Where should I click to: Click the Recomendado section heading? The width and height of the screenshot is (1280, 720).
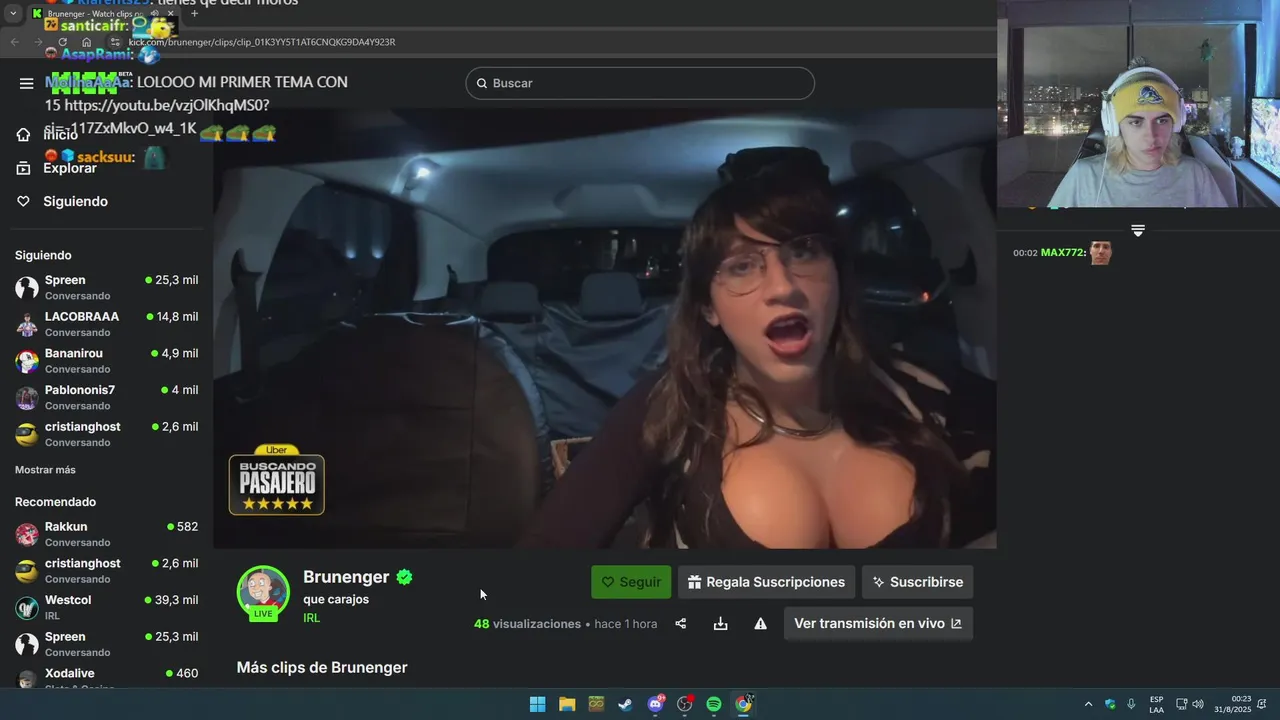[55, 502]
